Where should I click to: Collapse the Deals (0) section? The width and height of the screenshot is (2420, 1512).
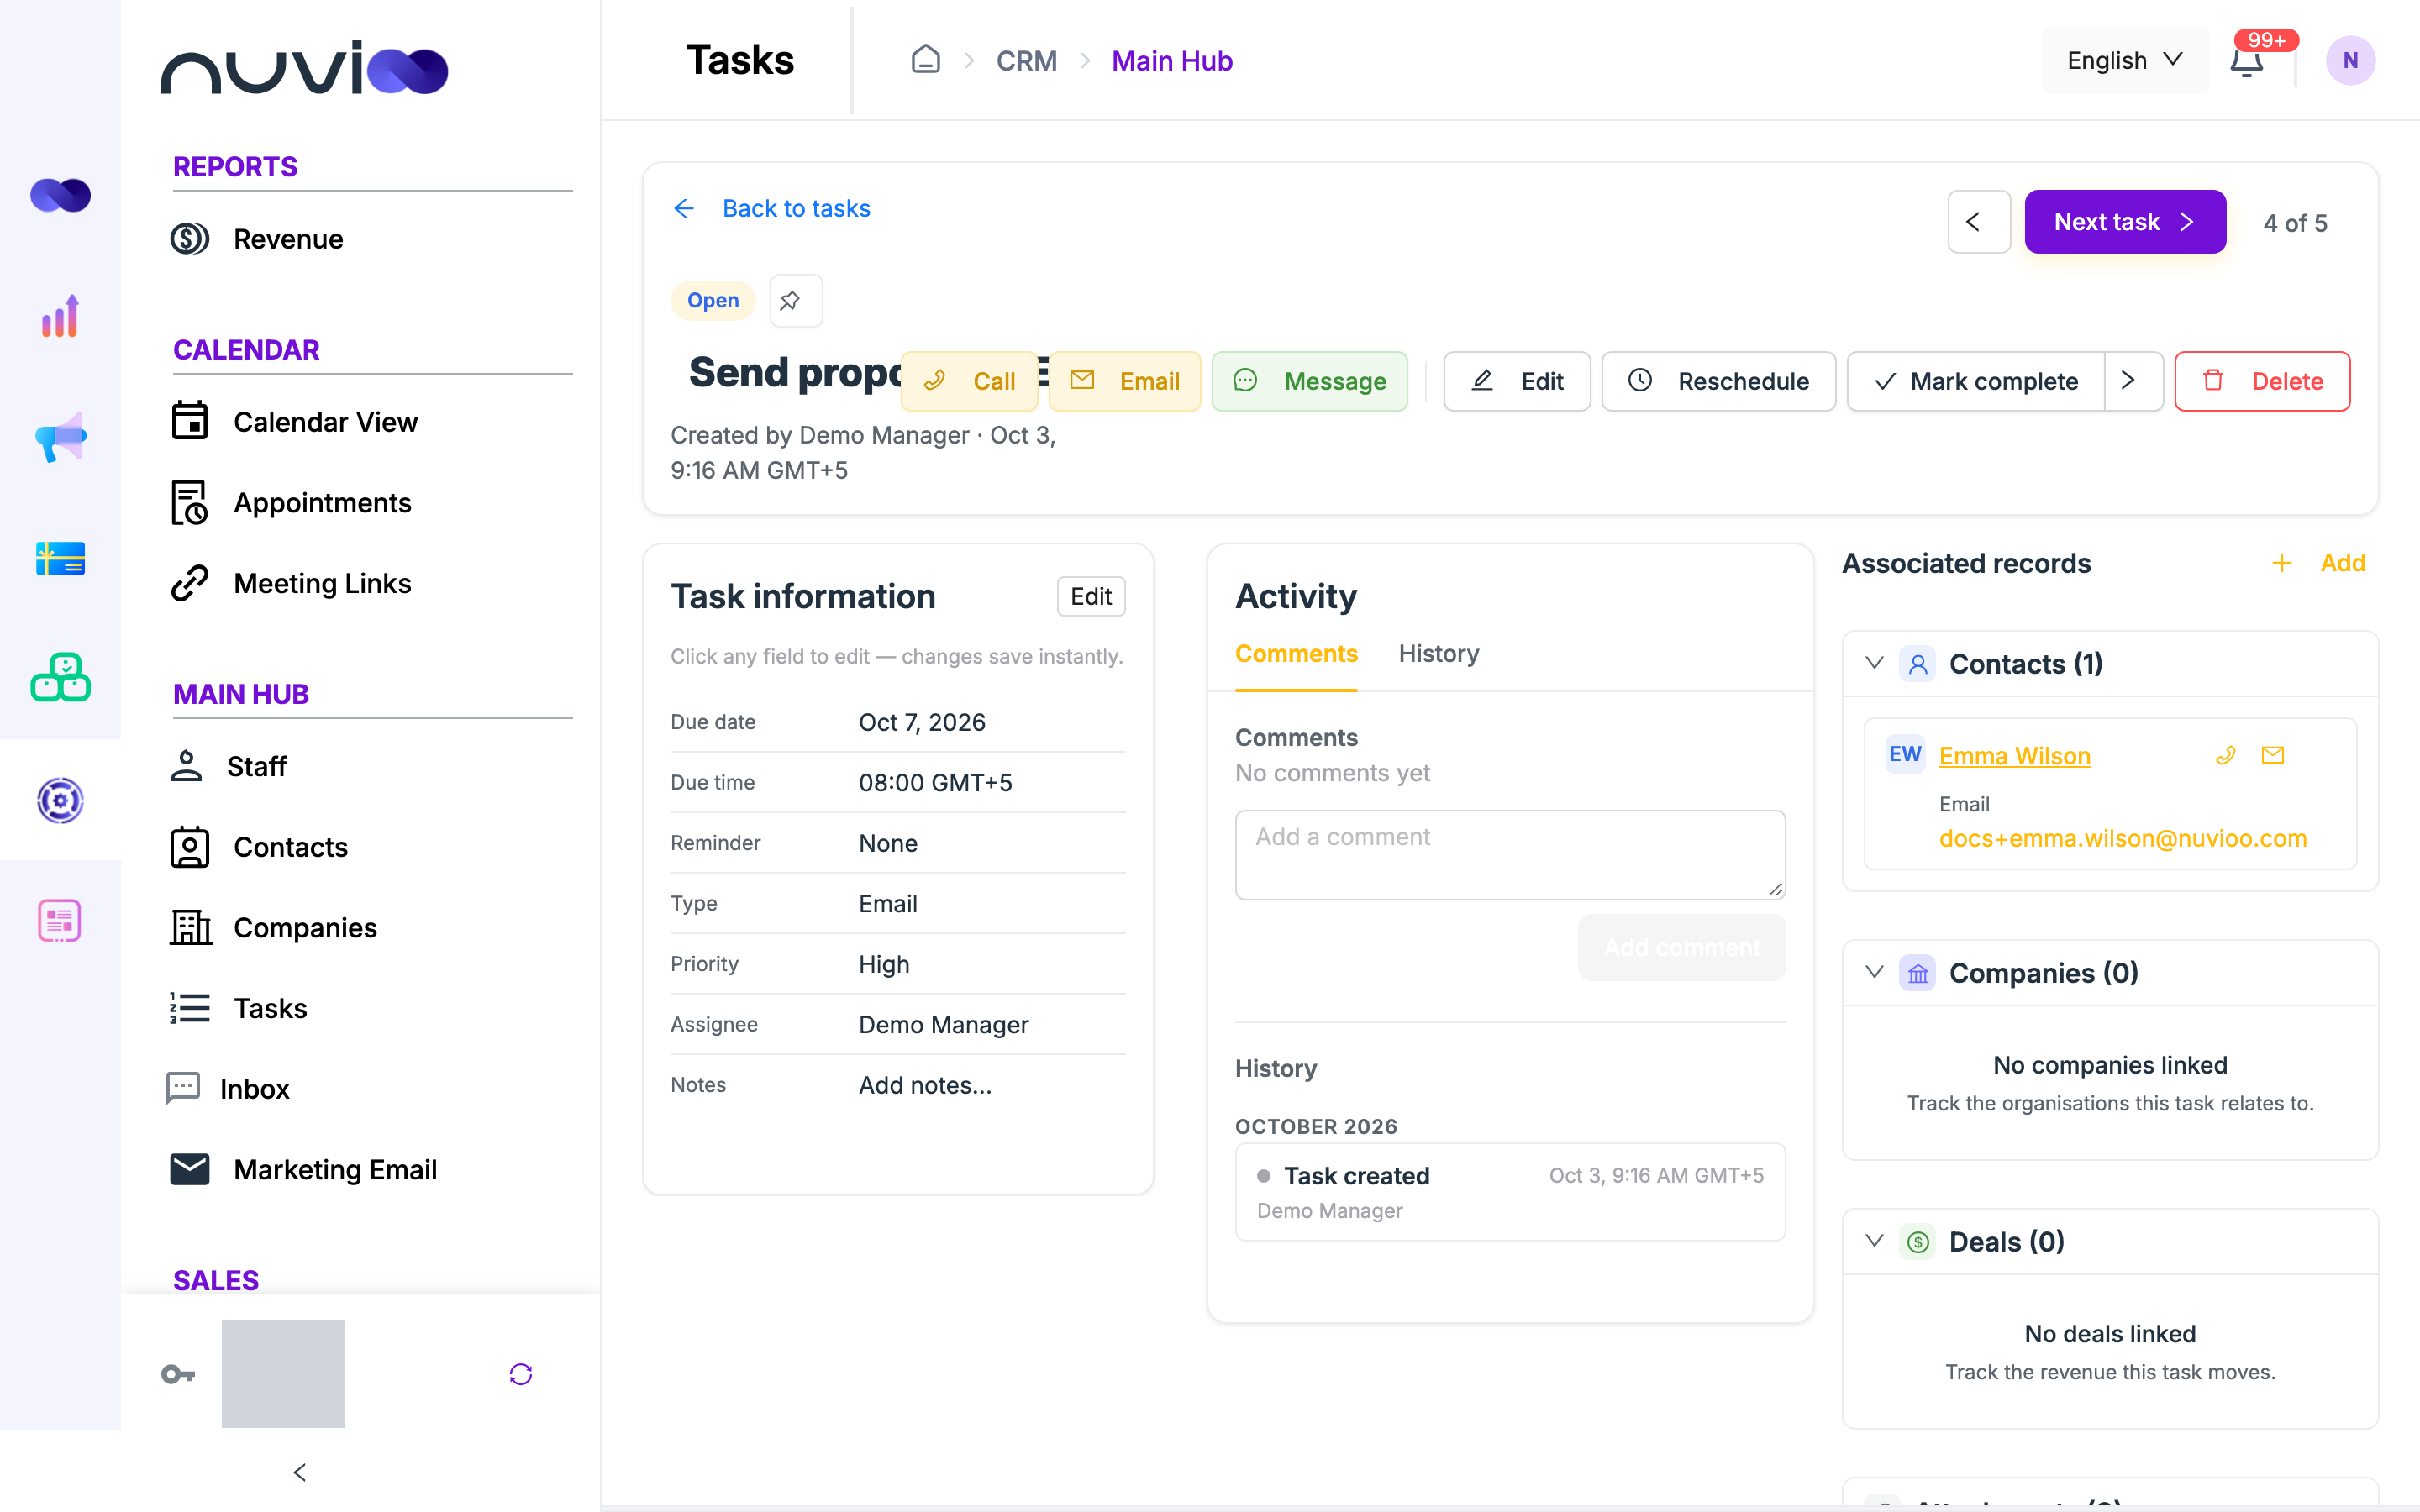pyautogui.click(x=1874, y=1241)
